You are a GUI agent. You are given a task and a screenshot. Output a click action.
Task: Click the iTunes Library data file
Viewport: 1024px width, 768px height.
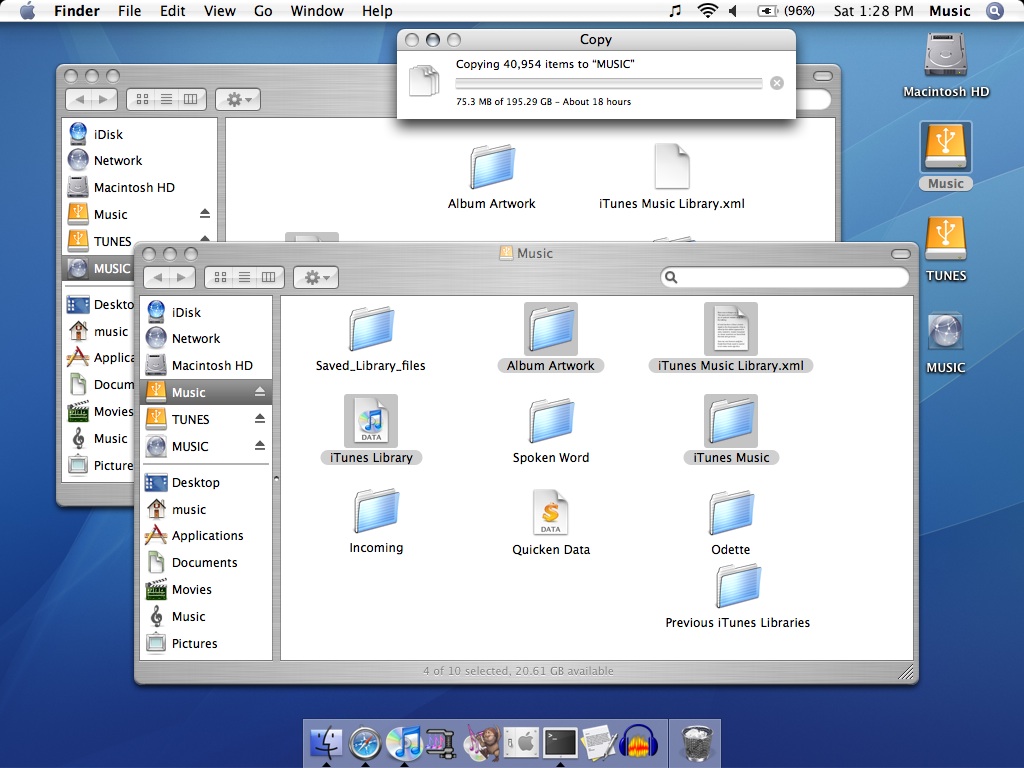371,421
